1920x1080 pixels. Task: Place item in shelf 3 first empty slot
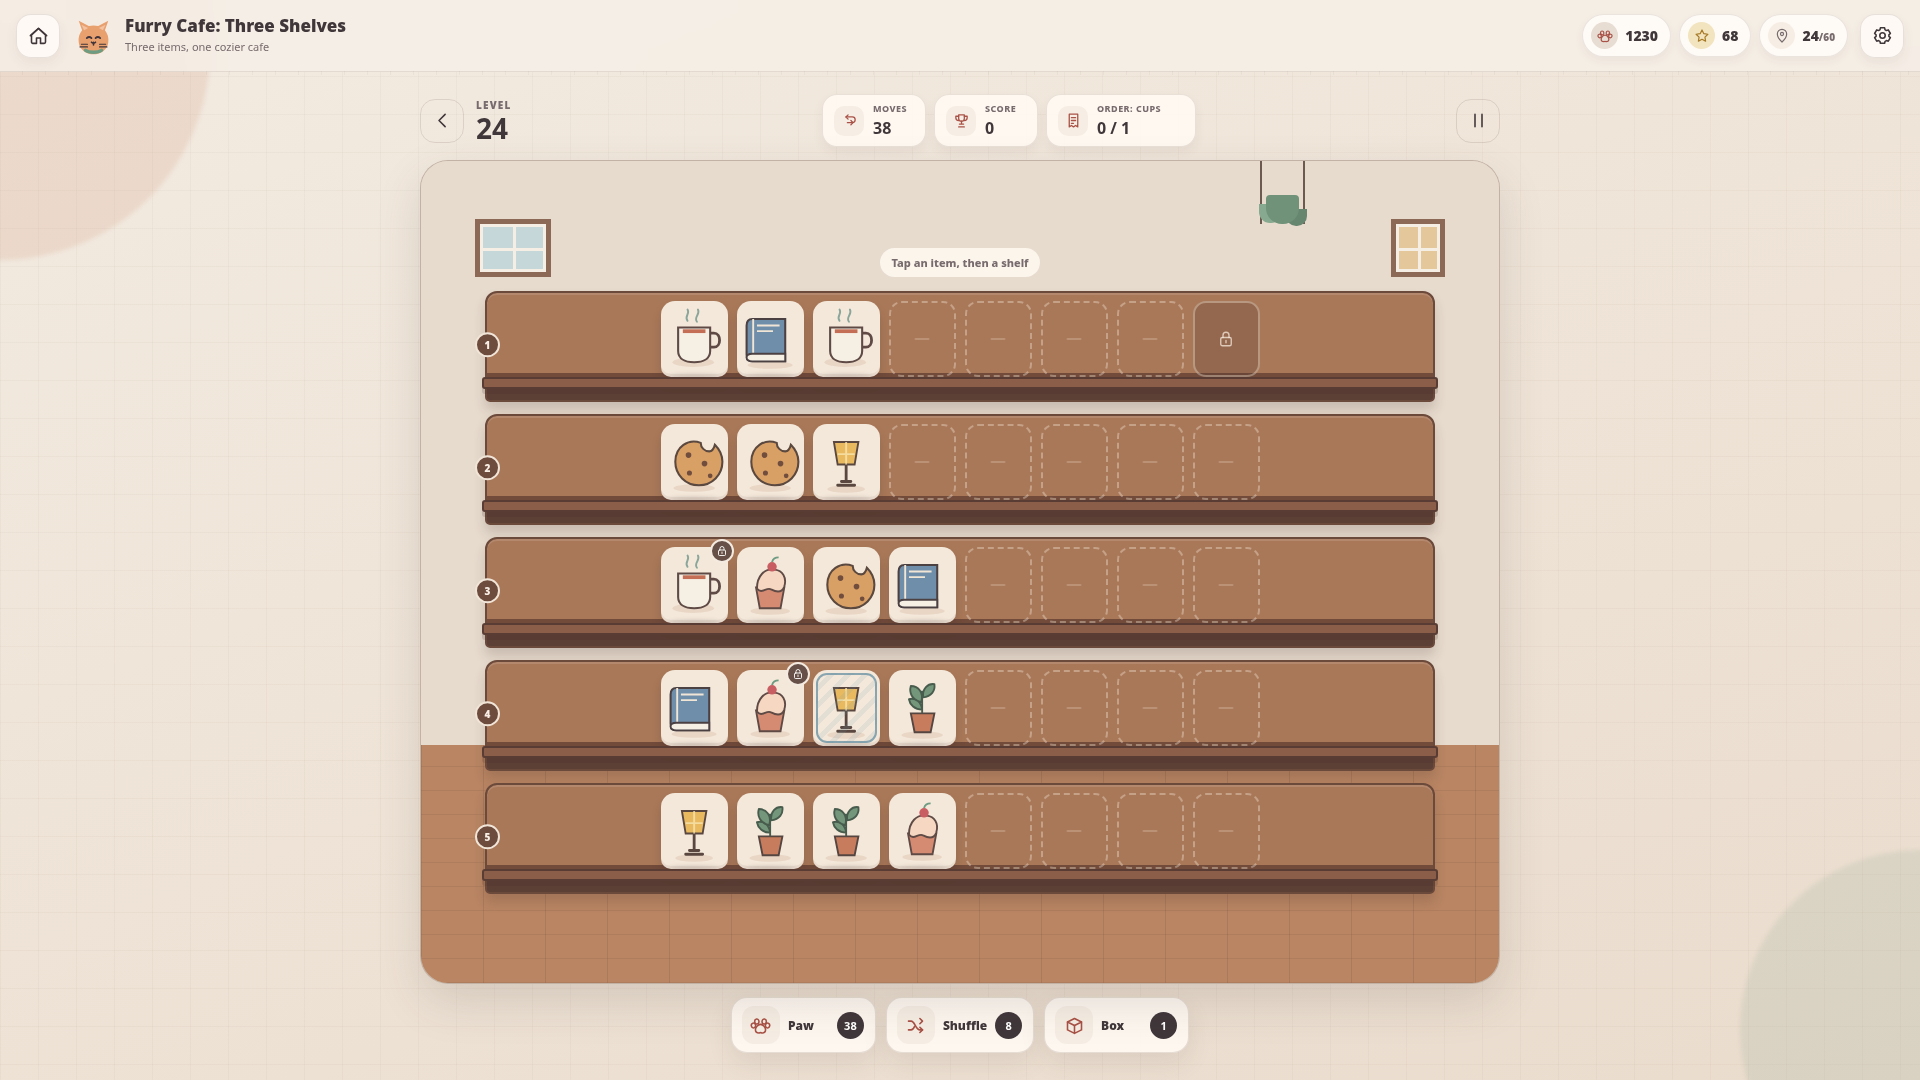coord(998,585)
